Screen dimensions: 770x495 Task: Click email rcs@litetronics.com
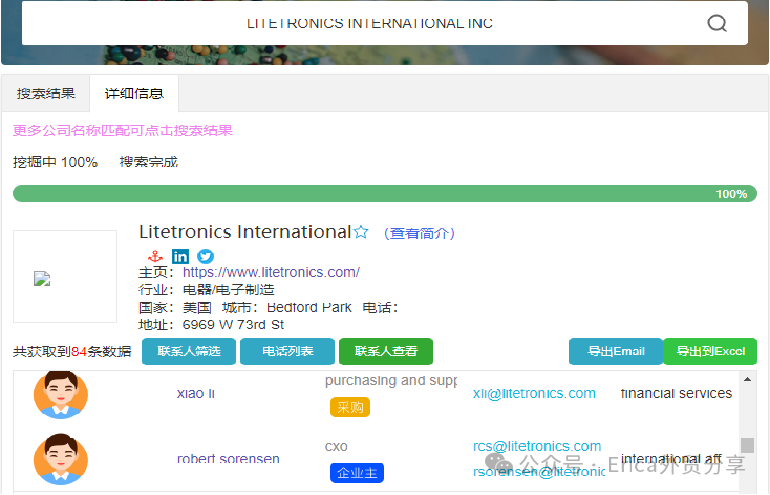coord(537,446)
